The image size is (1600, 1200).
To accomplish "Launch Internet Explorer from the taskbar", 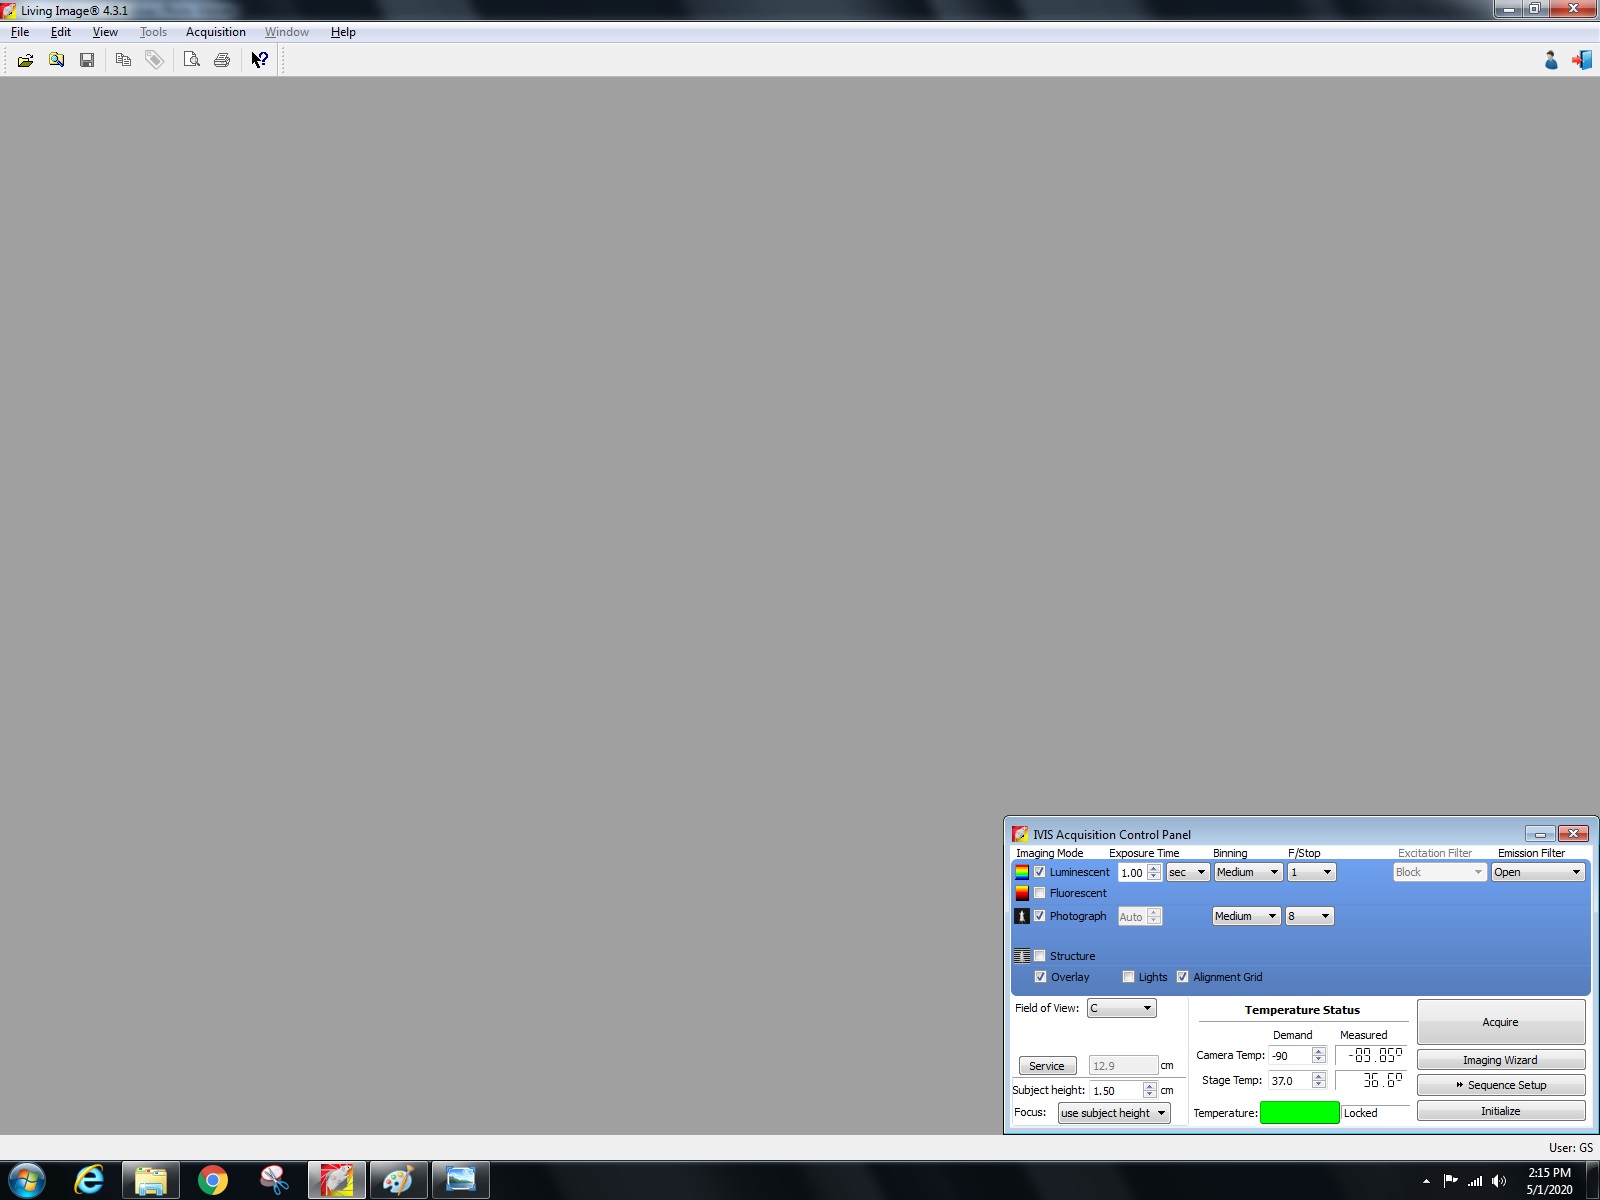I will tap(89, 1181).
